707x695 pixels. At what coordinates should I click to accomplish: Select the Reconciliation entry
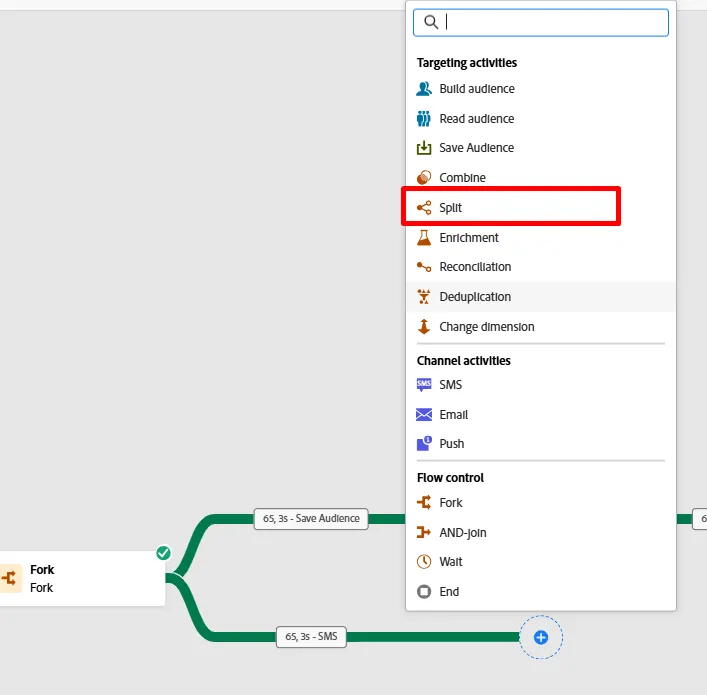click(x=541, y=267)
